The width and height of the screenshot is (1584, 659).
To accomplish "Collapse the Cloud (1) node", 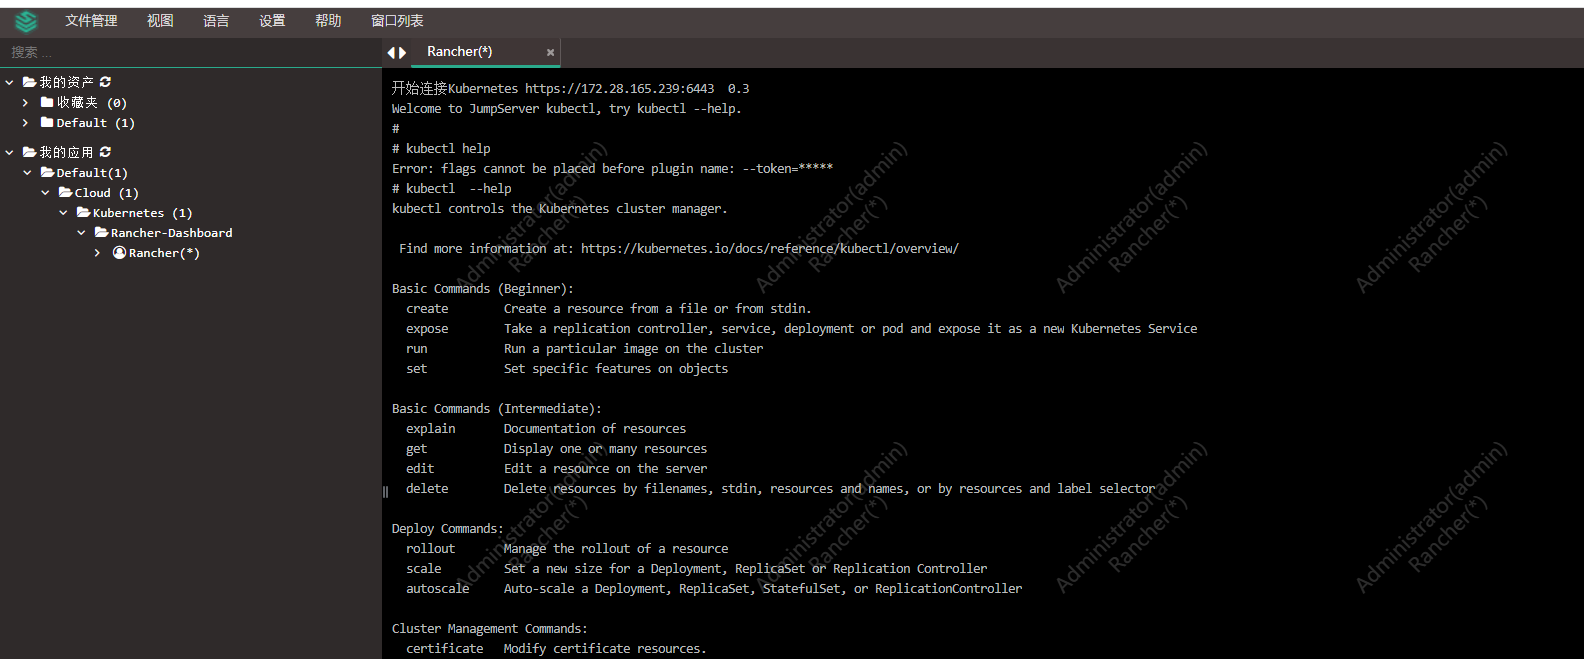I will click(x=45, y=193).
